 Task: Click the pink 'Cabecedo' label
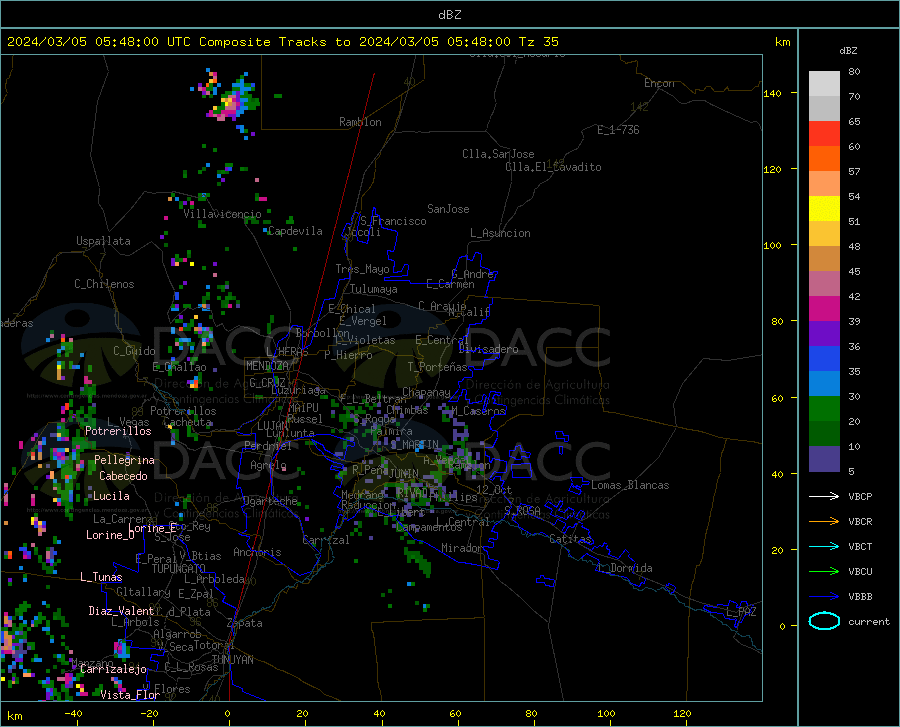(x=123, y=476)
